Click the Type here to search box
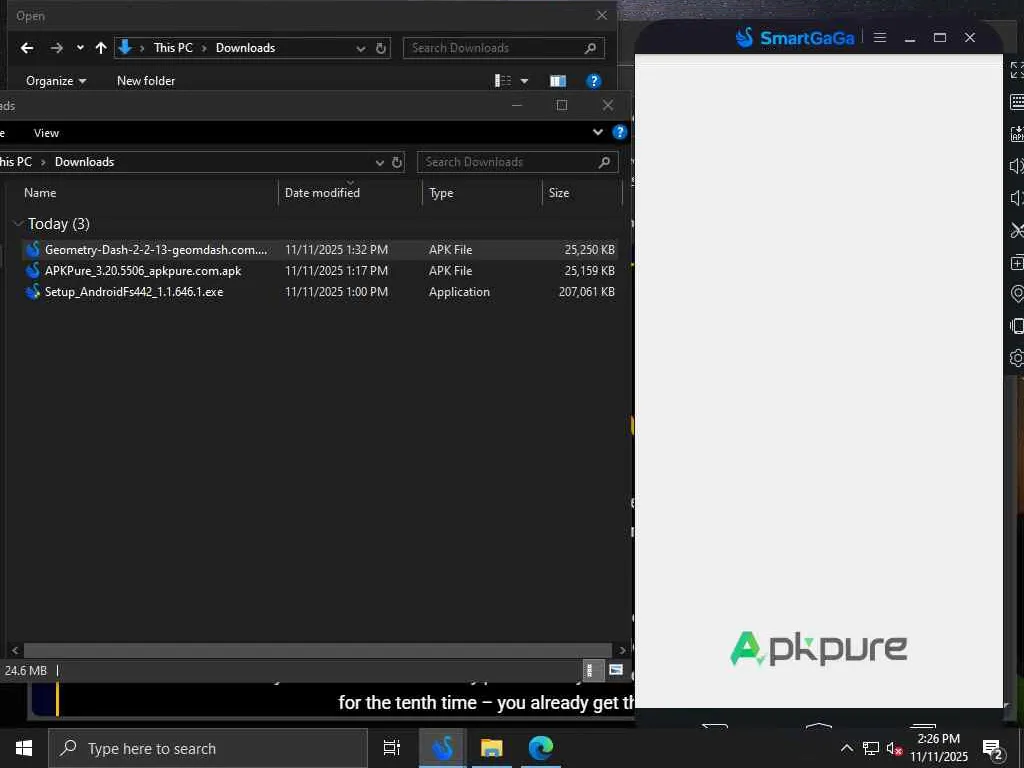This screenshot has width=1024, height=768. pos(208,748)
